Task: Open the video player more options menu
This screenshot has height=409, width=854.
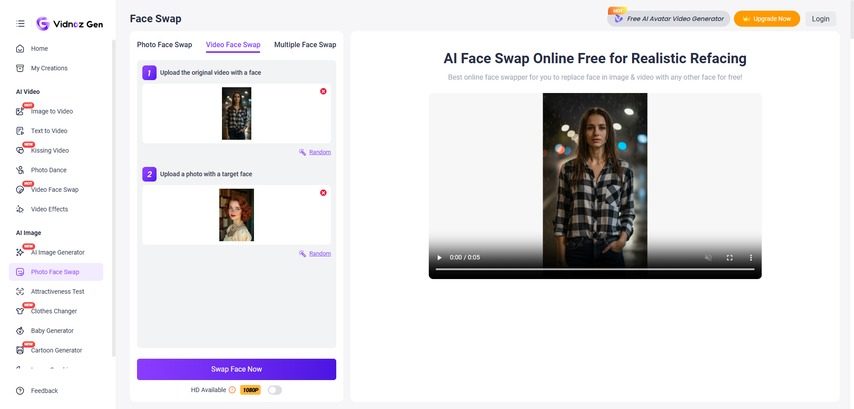Action: tap(751, 258)
